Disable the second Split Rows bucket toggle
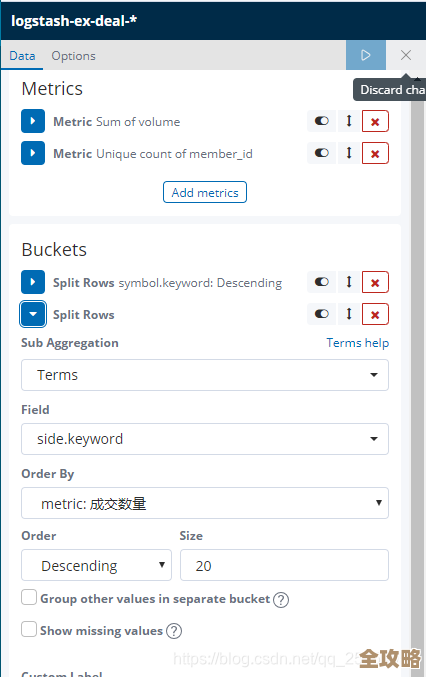Image resolution: width=426 pixels, height=677 pixels. [322, 314]
